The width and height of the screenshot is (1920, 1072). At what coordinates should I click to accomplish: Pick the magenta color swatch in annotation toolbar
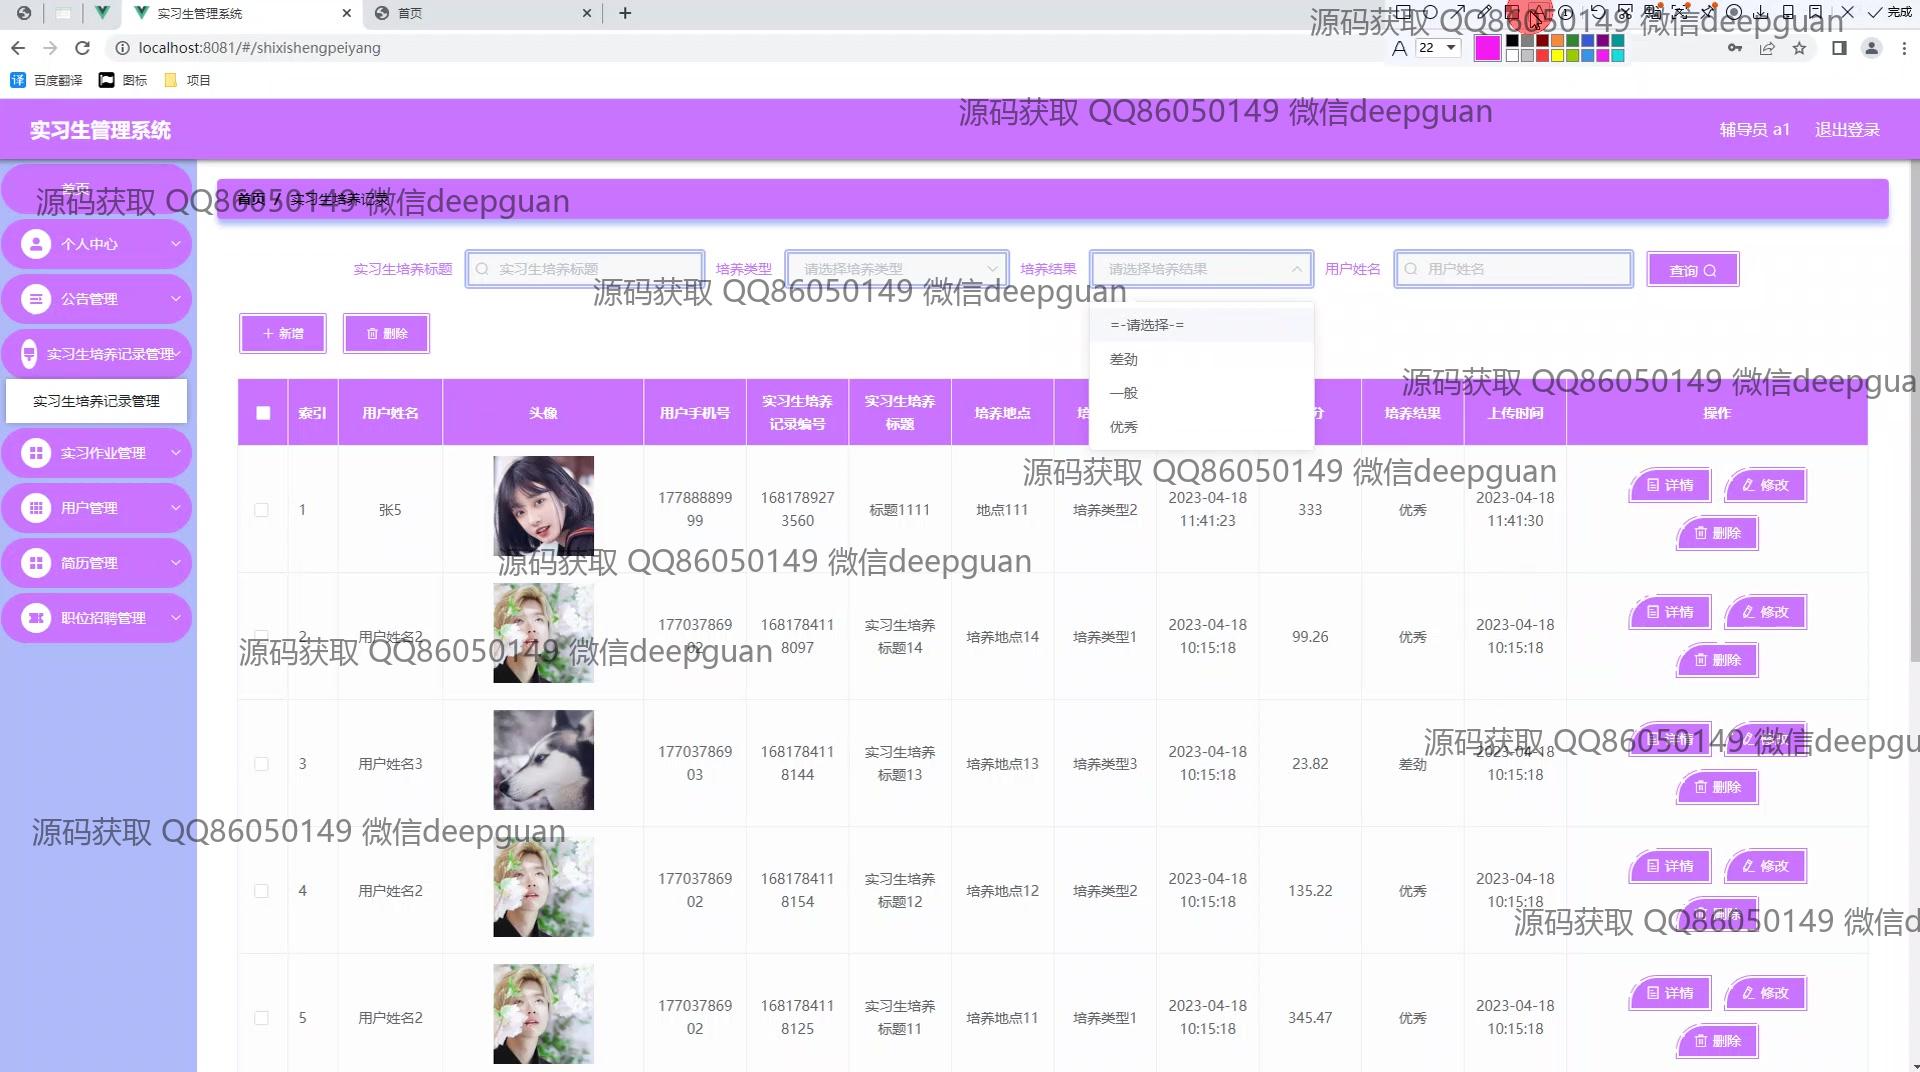click(1487, 48)
